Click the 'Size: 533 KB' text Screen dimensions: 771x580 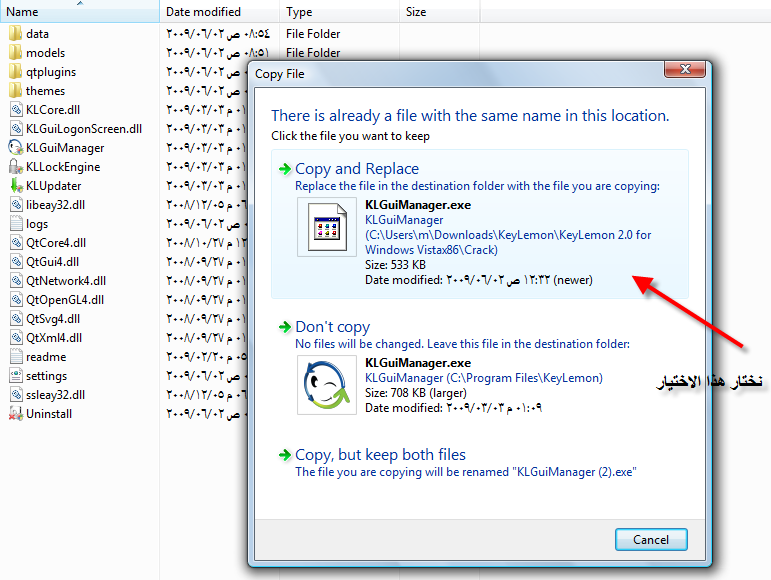coord(395,265)
